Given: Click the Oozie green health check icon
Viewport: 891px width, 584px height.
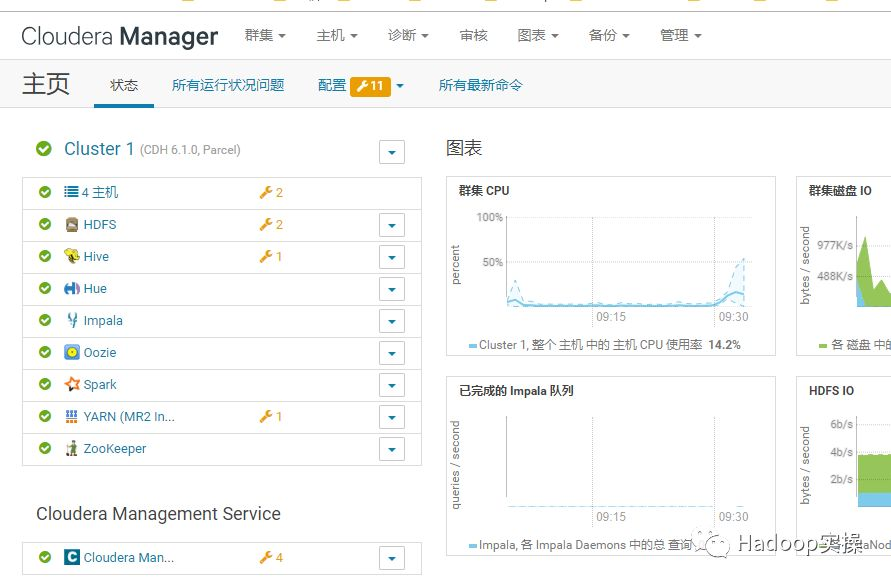Looking at the screenshot, I should (x=45, y=352).
